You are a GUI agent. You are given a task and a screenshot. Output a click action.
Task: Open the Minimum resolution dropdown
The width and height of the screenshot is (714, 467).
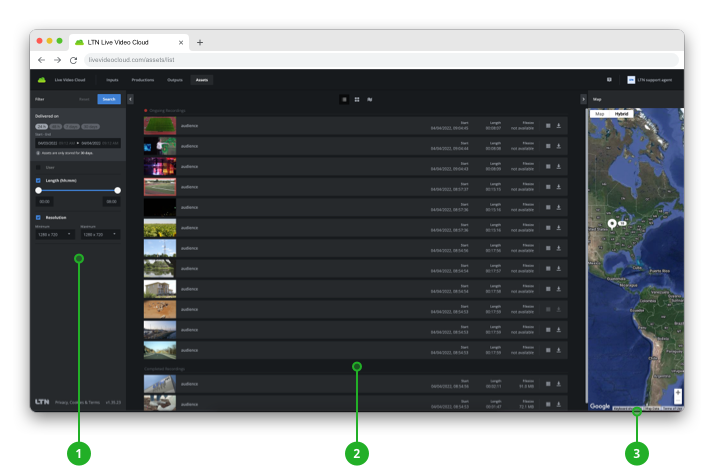point(54,234)
